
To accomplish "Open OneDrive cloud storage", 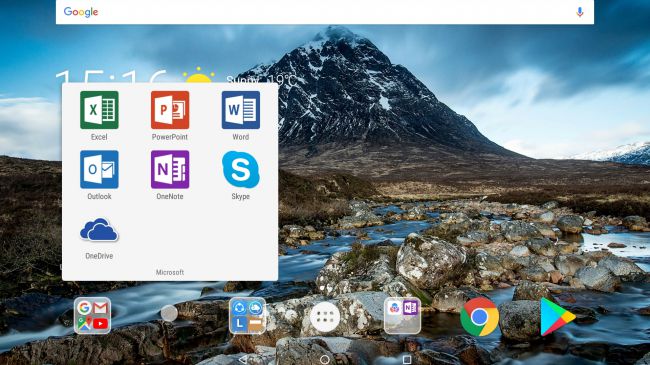I will click(x=99, y=230).
